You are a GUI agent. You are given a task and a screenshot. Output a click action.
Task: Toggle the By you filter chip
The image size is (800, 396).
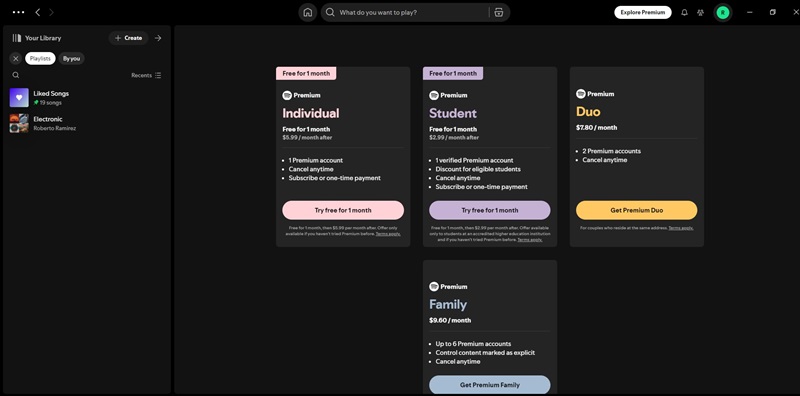click(71, 59)
